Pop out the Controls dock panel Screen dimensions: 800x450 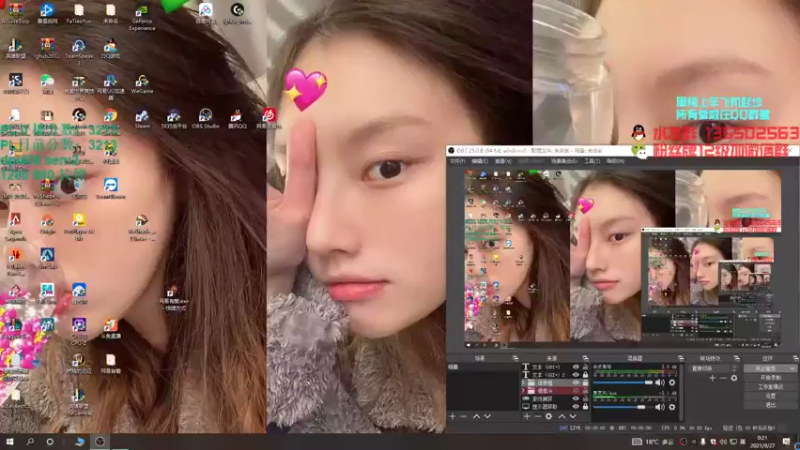795,358
